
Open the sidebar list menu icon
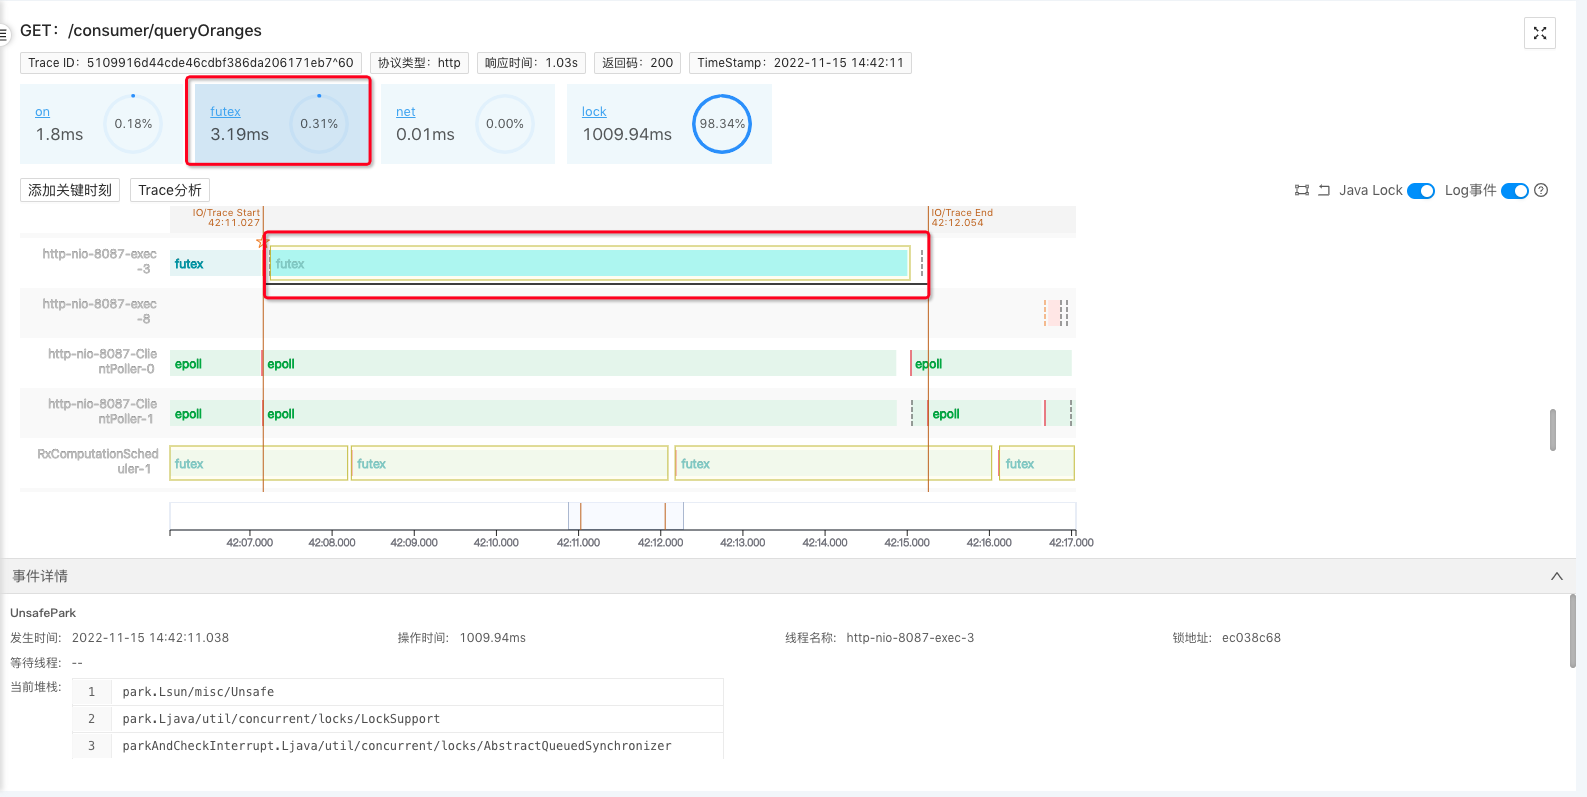[x=3, y=34]
